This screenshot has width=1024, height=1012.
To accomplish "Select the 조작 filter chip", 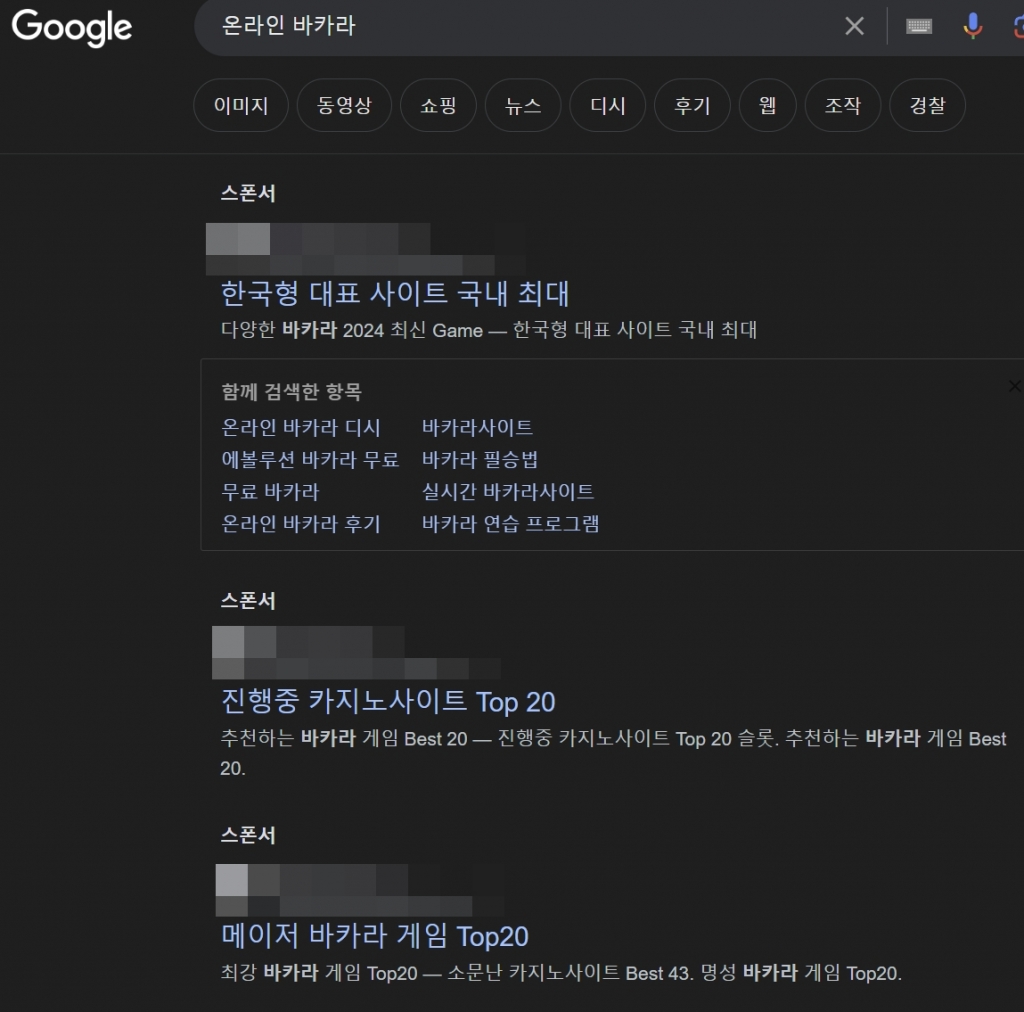I will [843, 105].
